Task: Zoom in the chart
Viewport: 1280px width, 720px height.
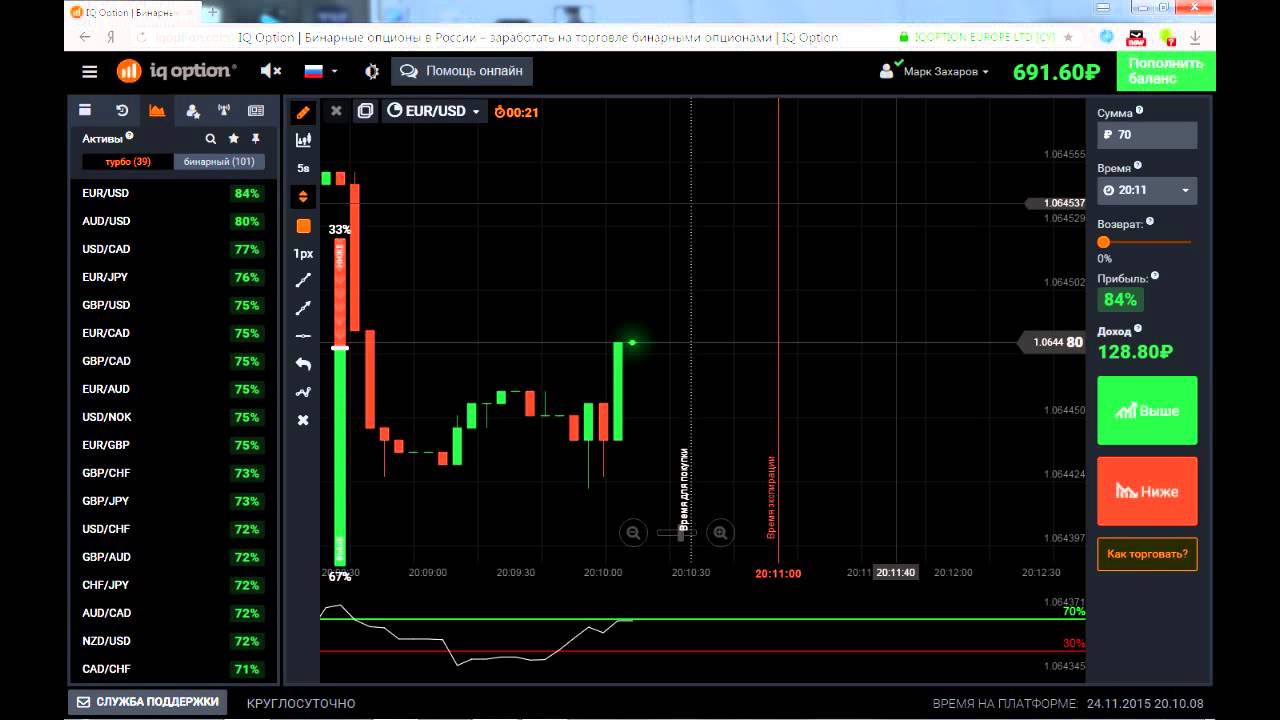Action: pyautogui.click(x=720, y=533)
